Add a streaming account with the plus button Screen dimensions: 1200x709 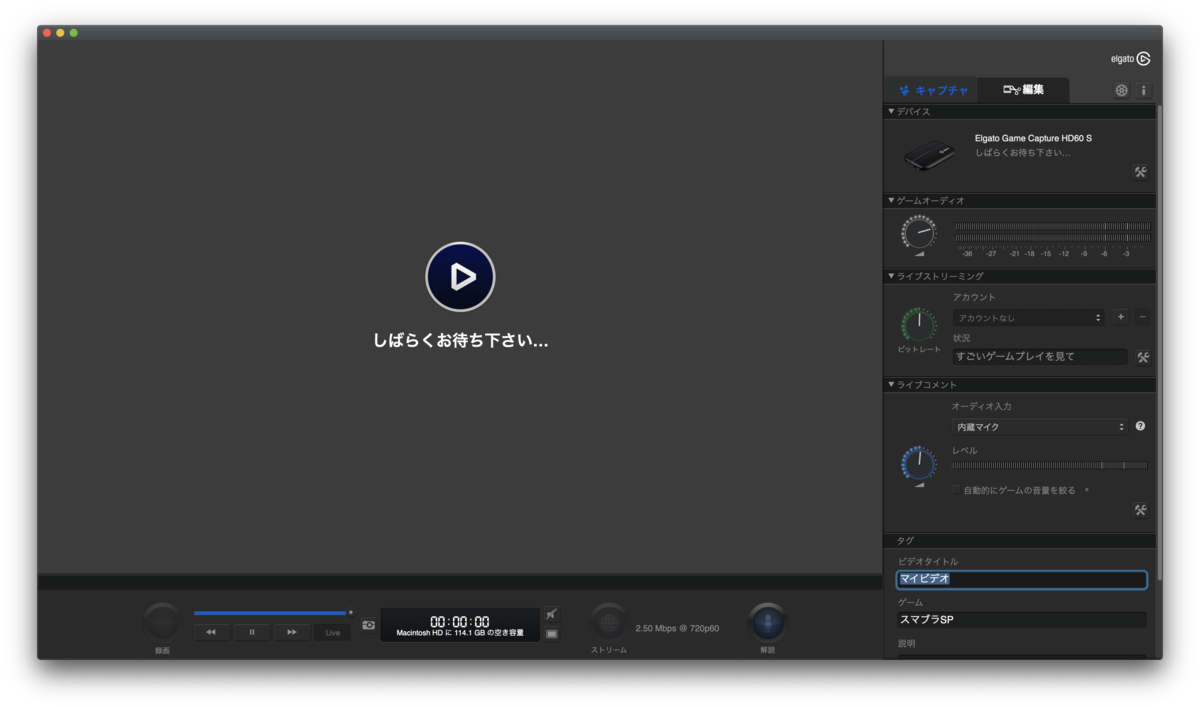point(1120,317)
